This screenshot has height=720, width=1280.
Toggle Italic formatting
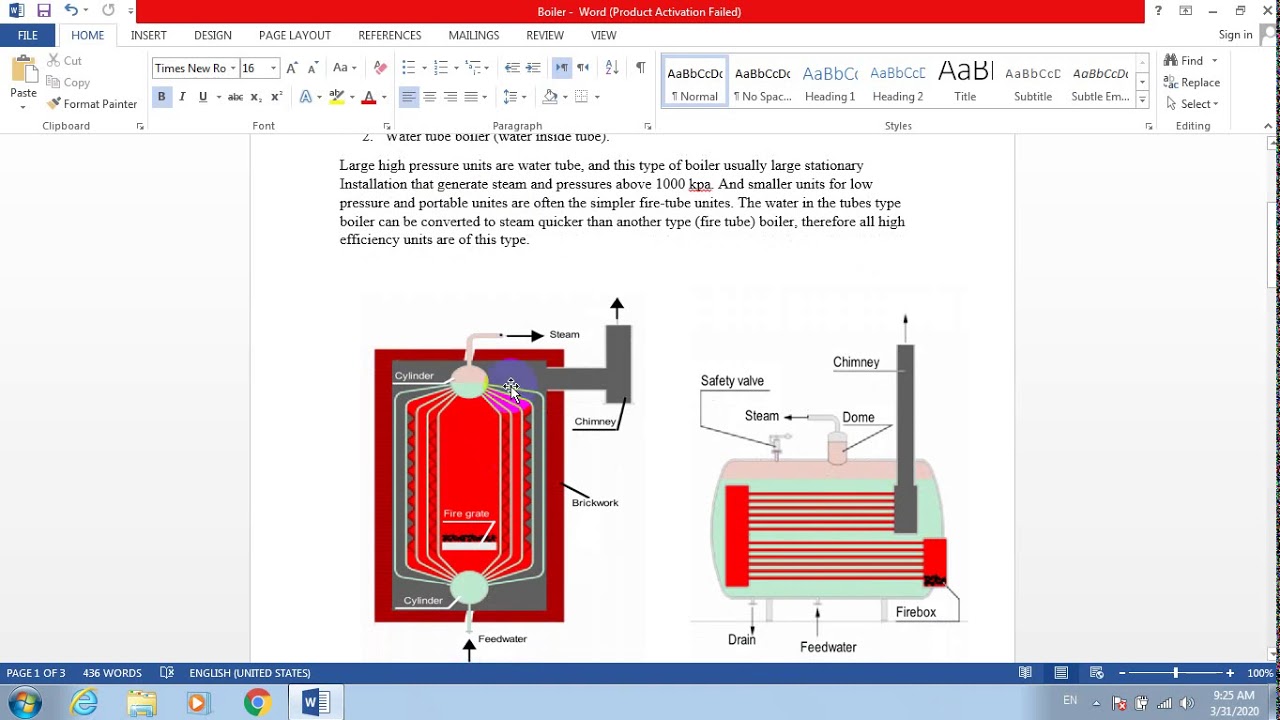pos(182,97)
